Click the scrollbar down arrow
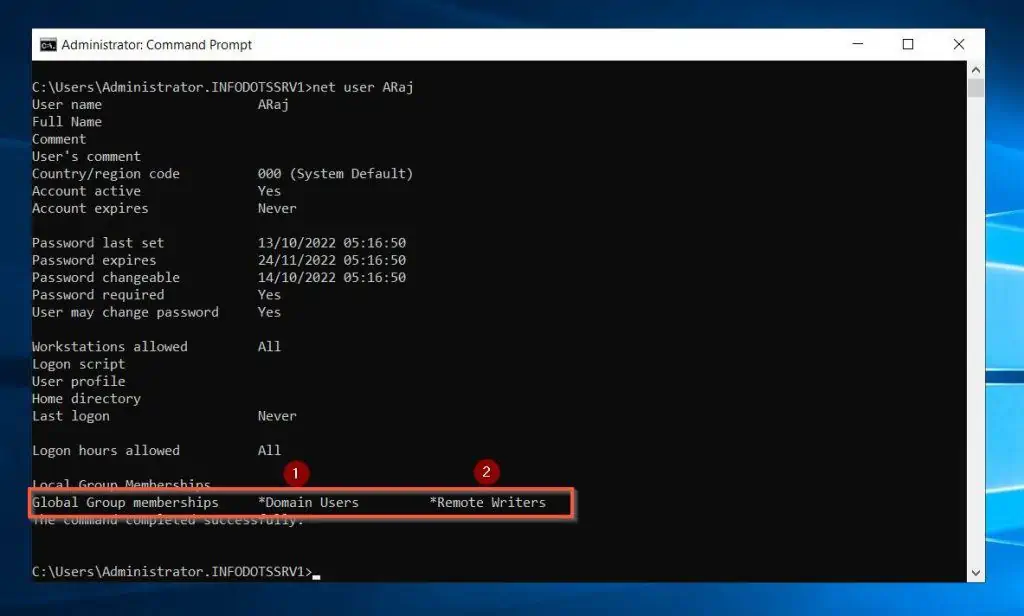Image resolution: width=1024 pixels, height=616 pixels. click(x=976, y=573)
